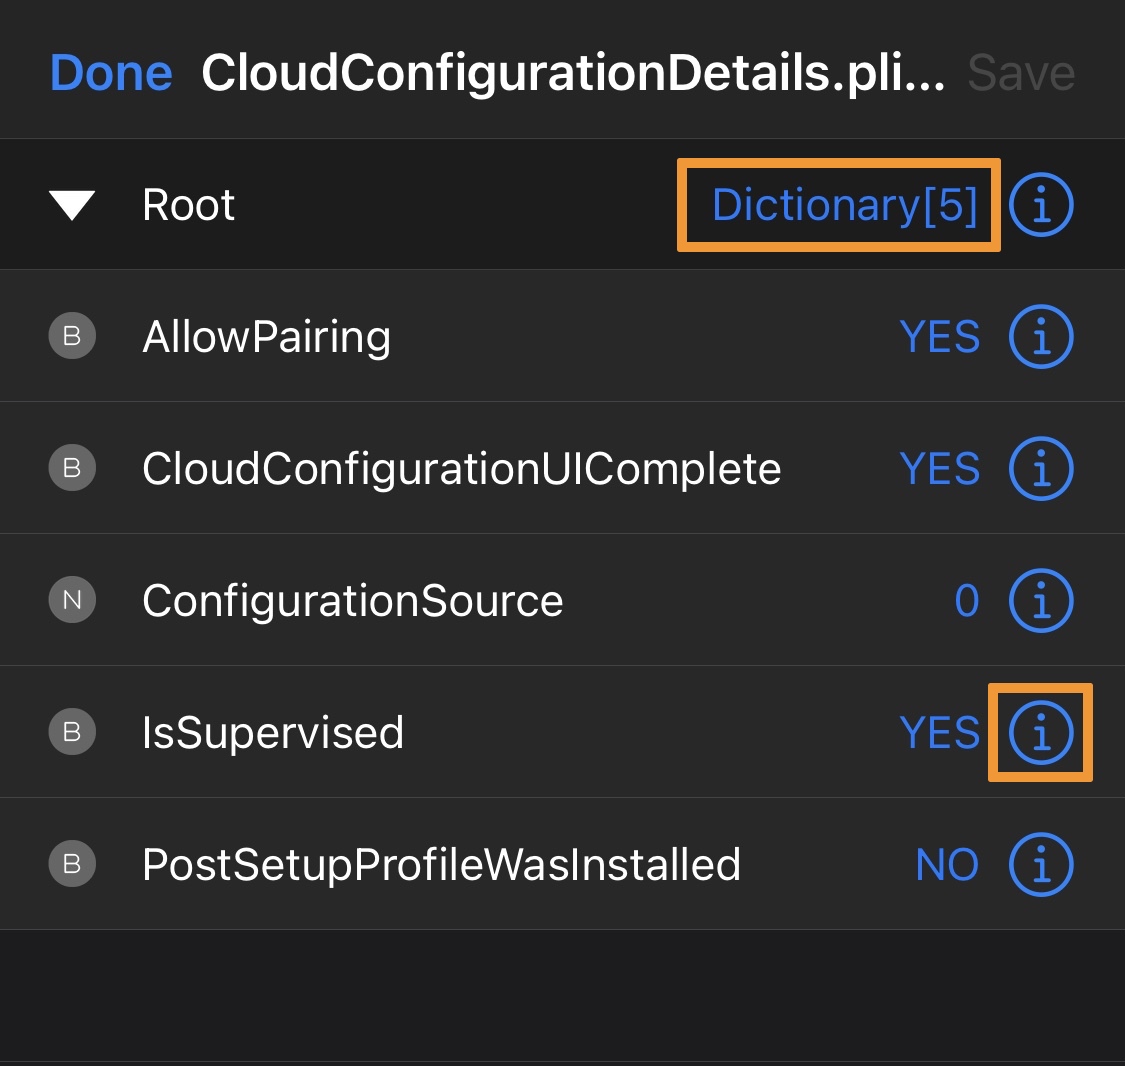
Task: Collapse the Root disclosure triangle
Action: point(72,205)
